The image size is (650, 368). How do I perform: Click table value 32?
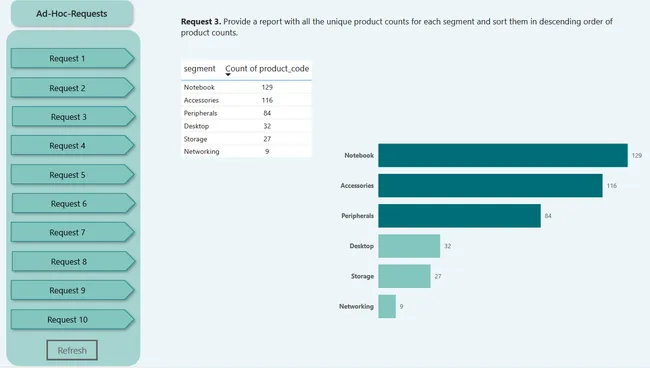[x=267, y=126]
